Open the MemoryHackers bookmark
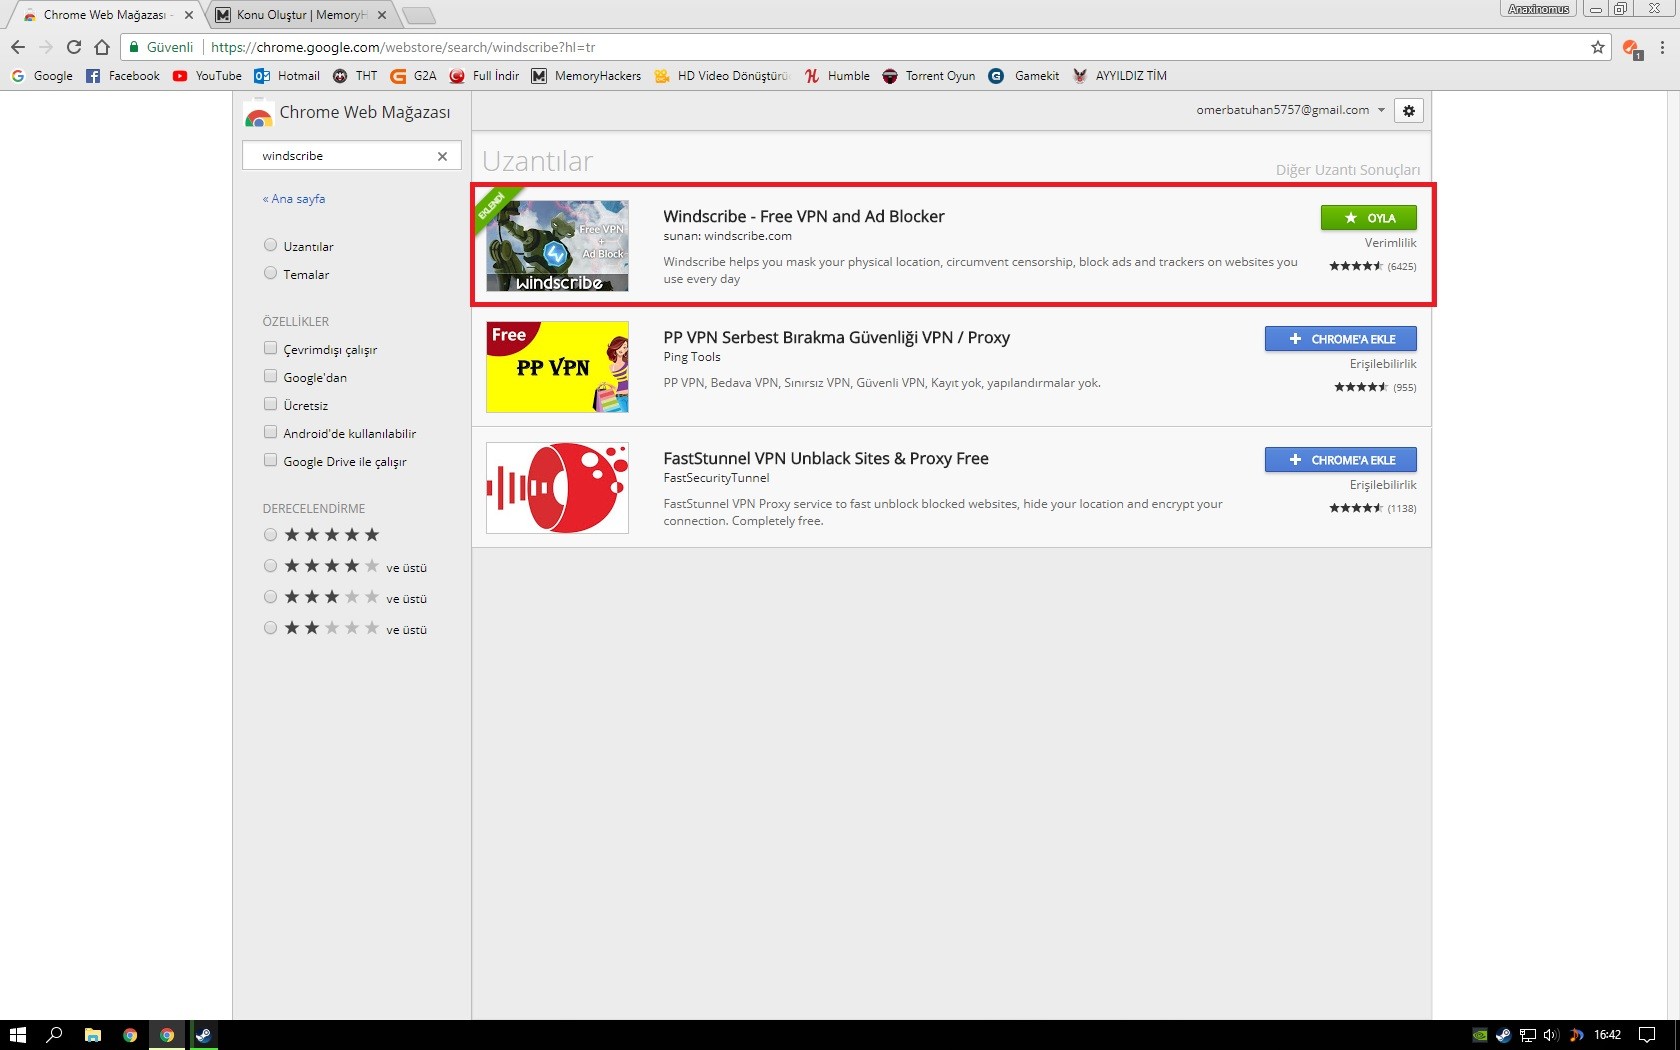The width and height of the screenshot is (1680, 1050). [587, 76]
